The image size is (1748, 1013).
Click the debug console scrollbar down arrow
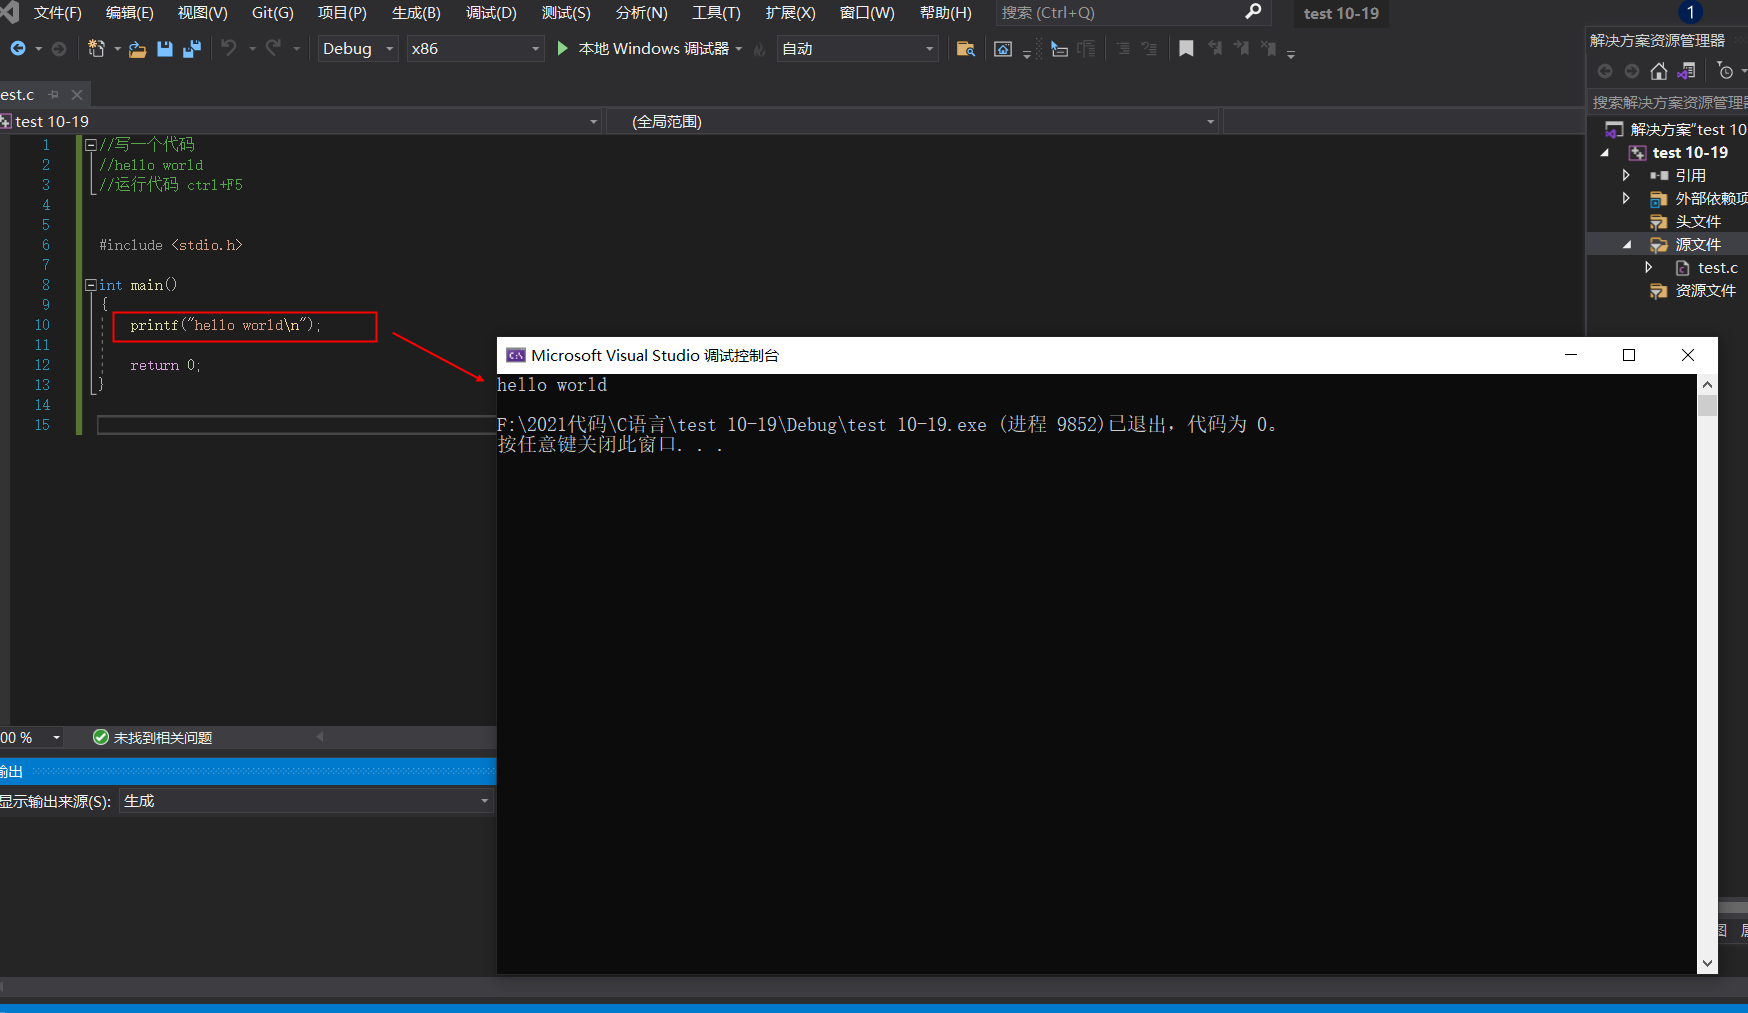1707,963
